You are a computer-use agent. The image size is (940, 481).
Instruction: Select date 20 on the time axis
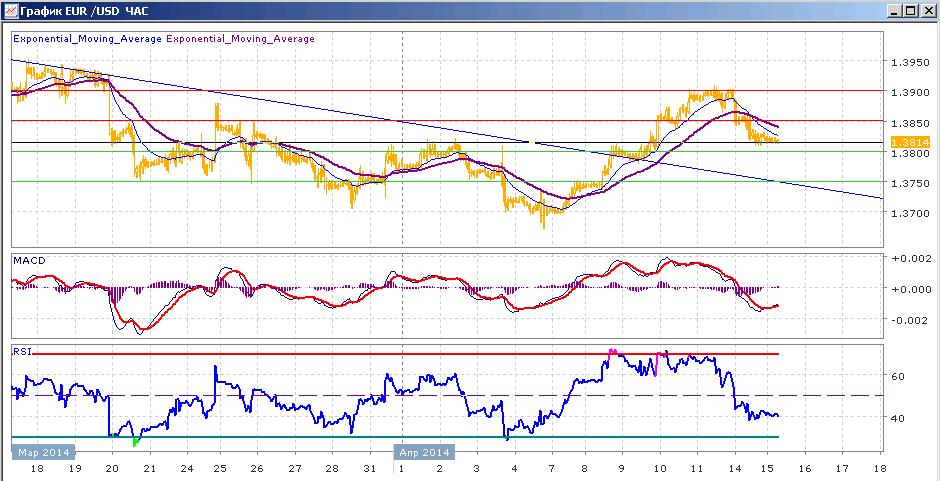113,469
